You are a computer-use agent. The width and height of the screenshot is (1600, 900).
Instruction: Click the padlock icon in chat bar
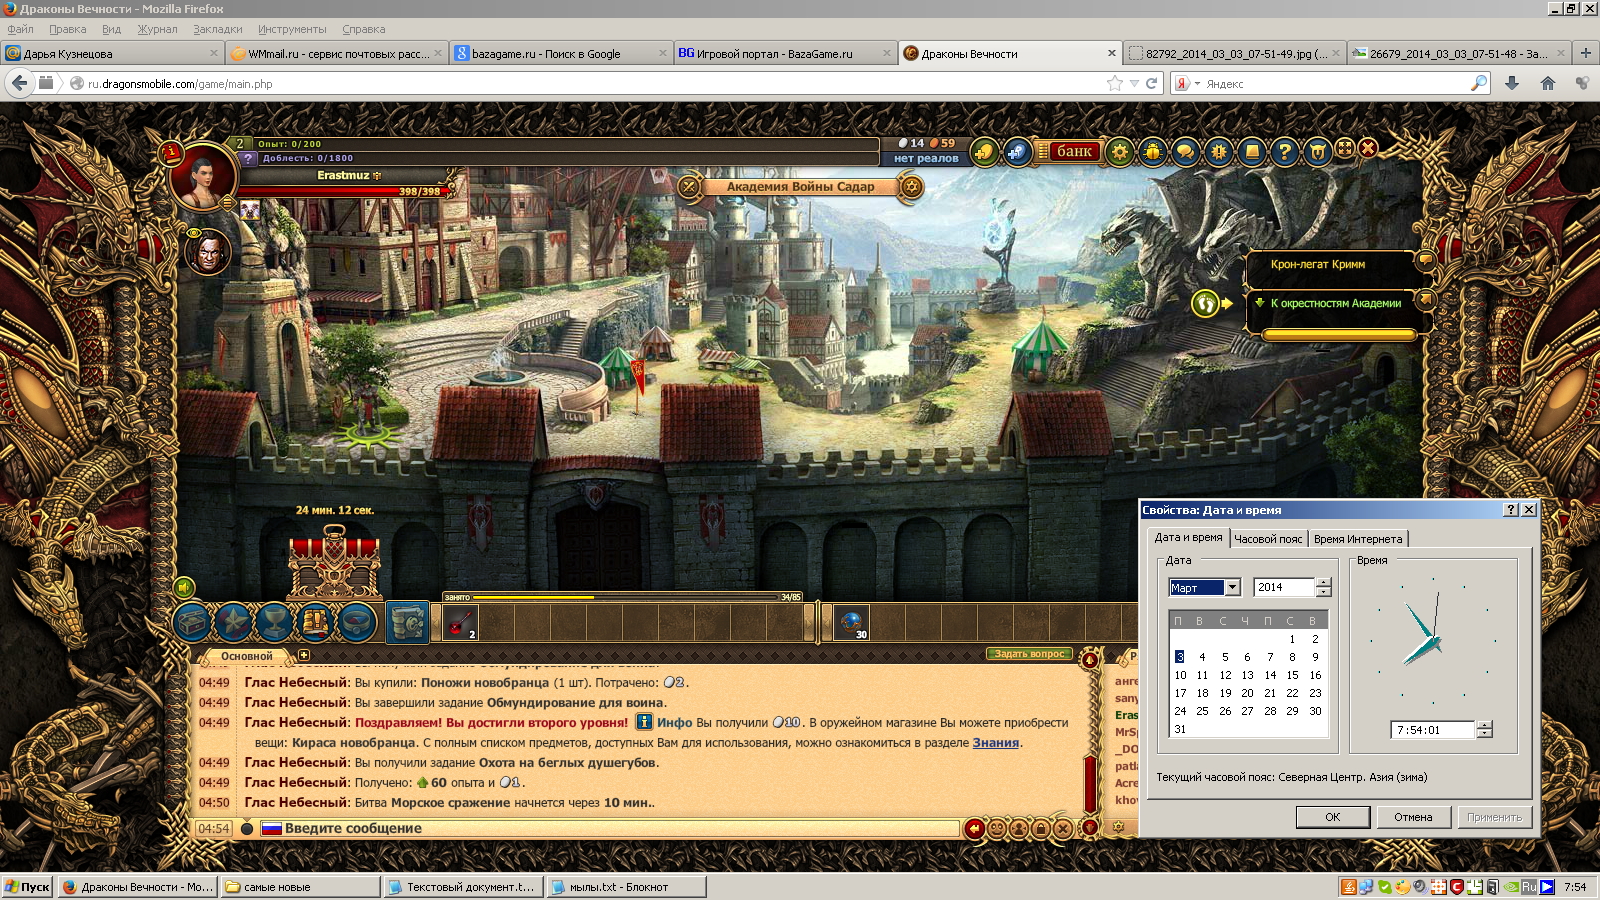[1041, 828]
